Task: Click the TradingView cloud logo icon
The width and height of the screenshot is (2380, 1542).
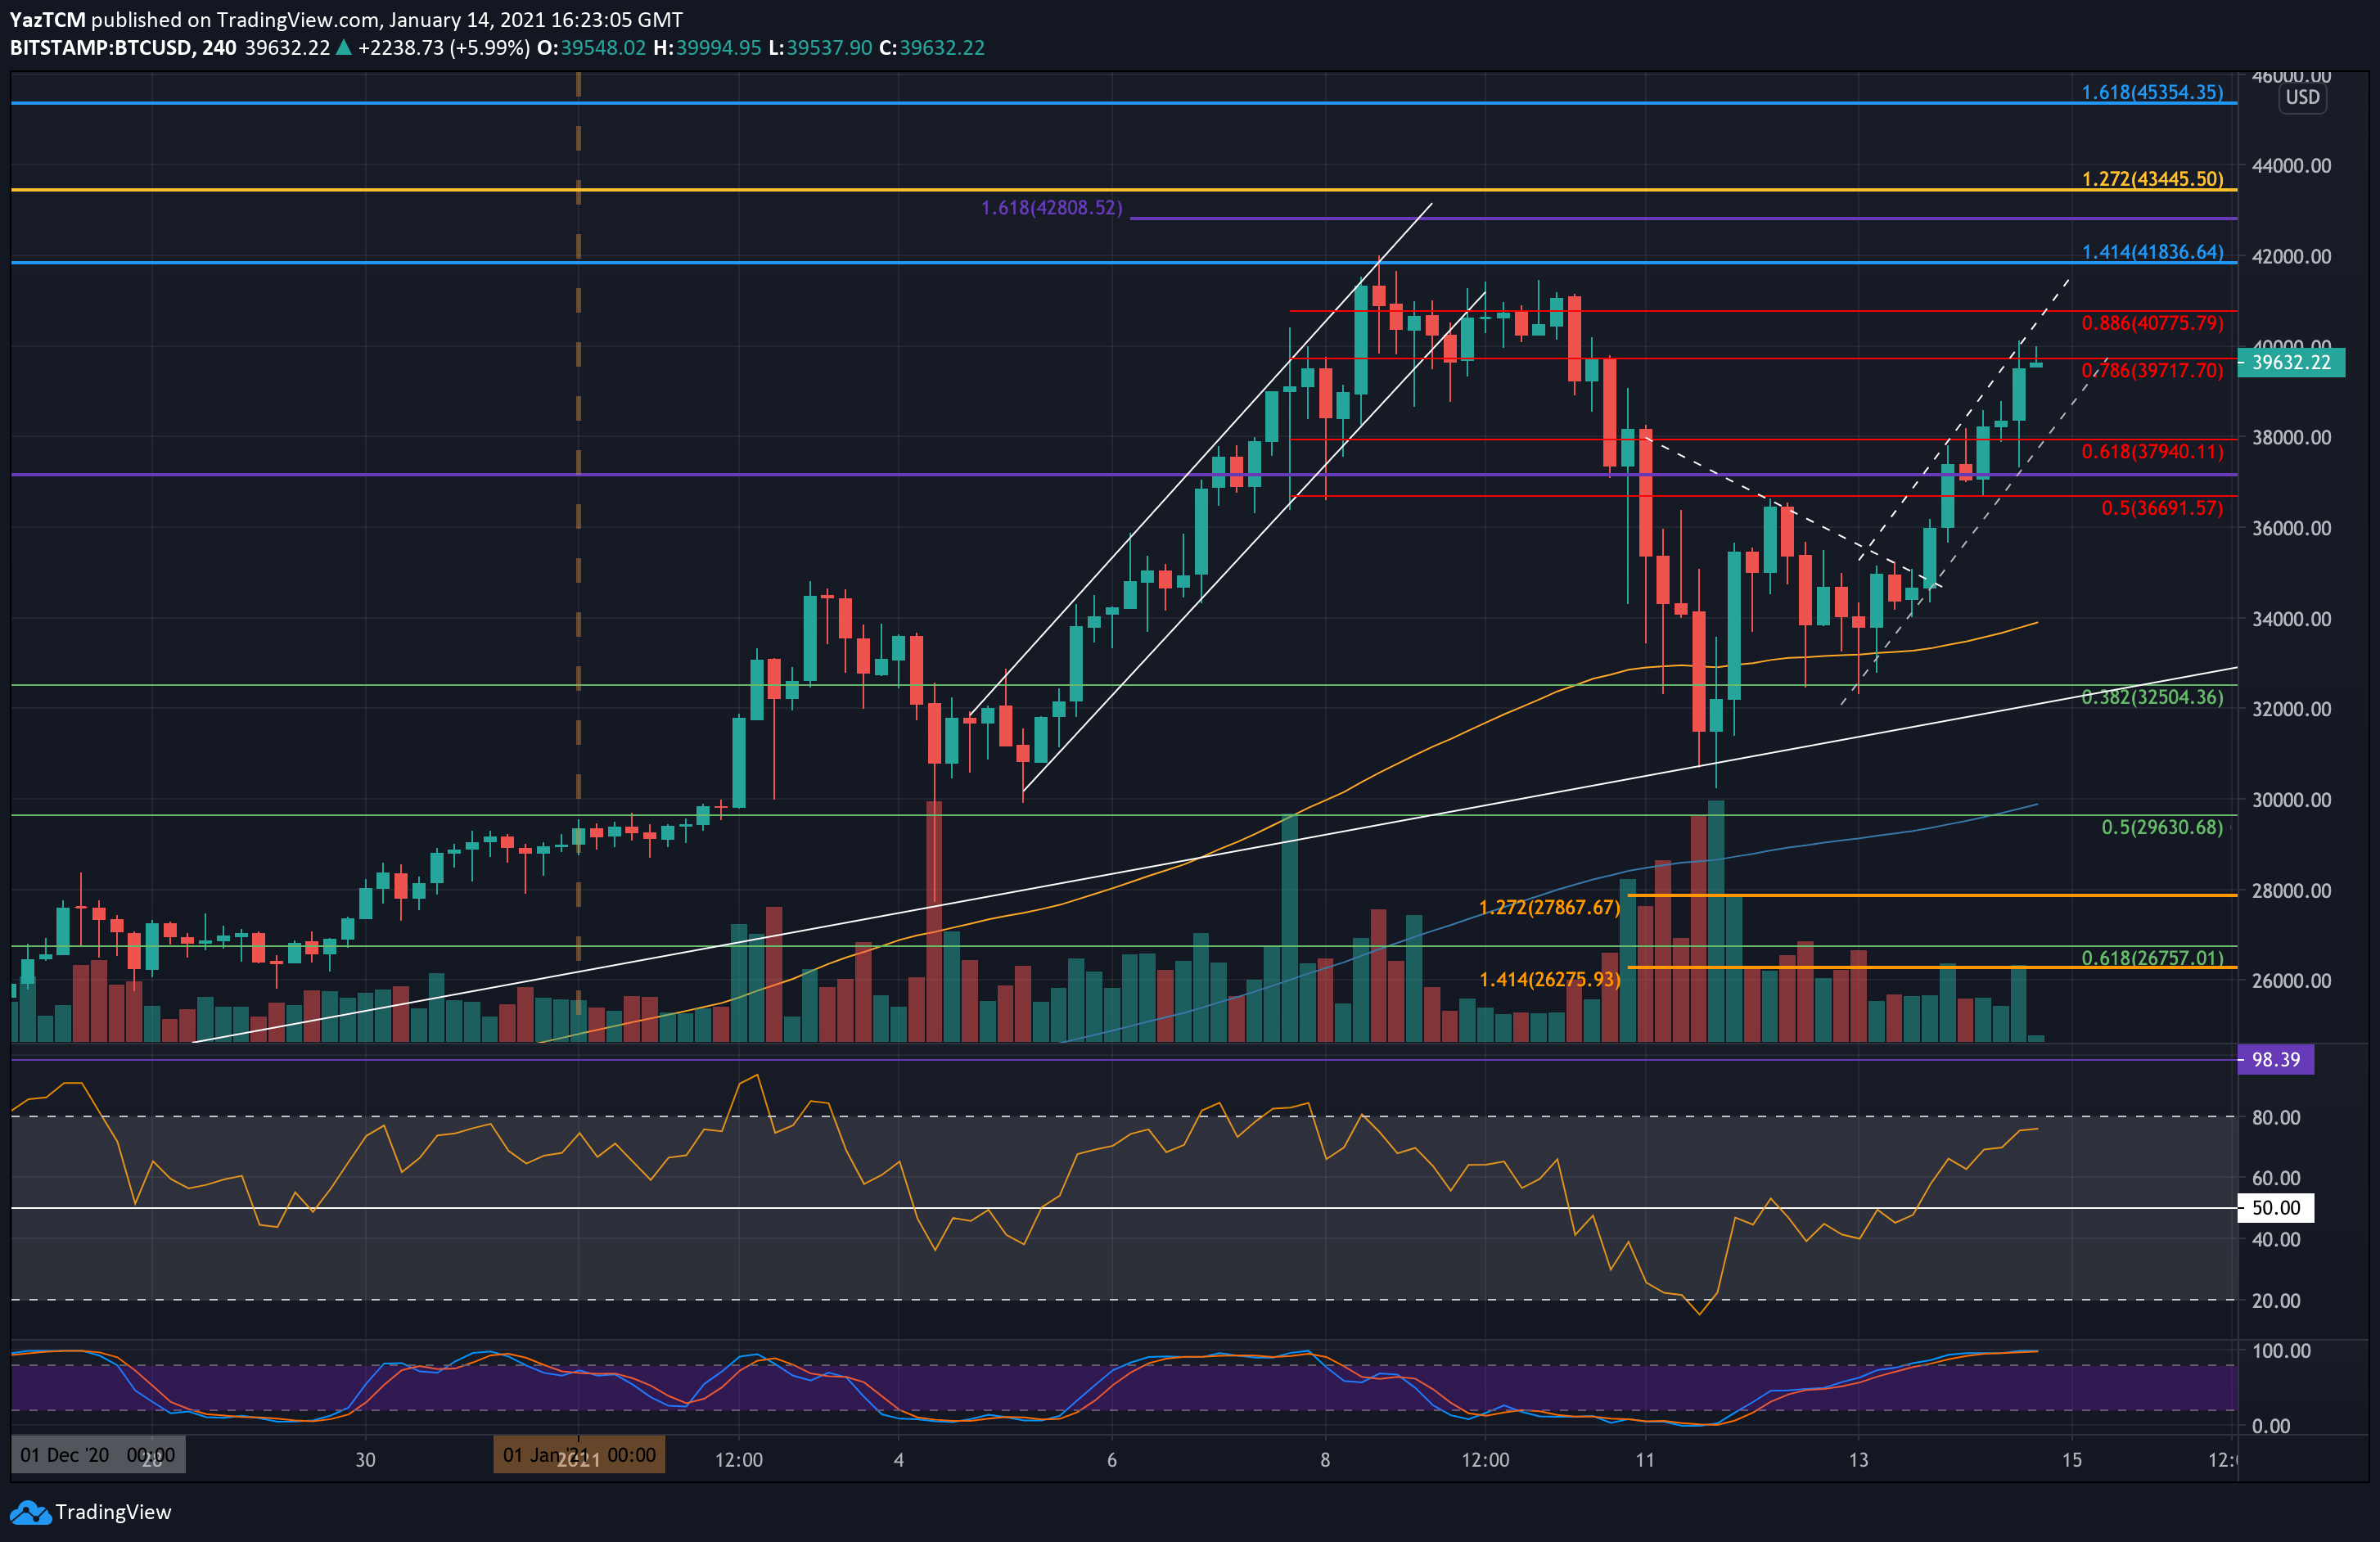Action: pos(30,1512)
